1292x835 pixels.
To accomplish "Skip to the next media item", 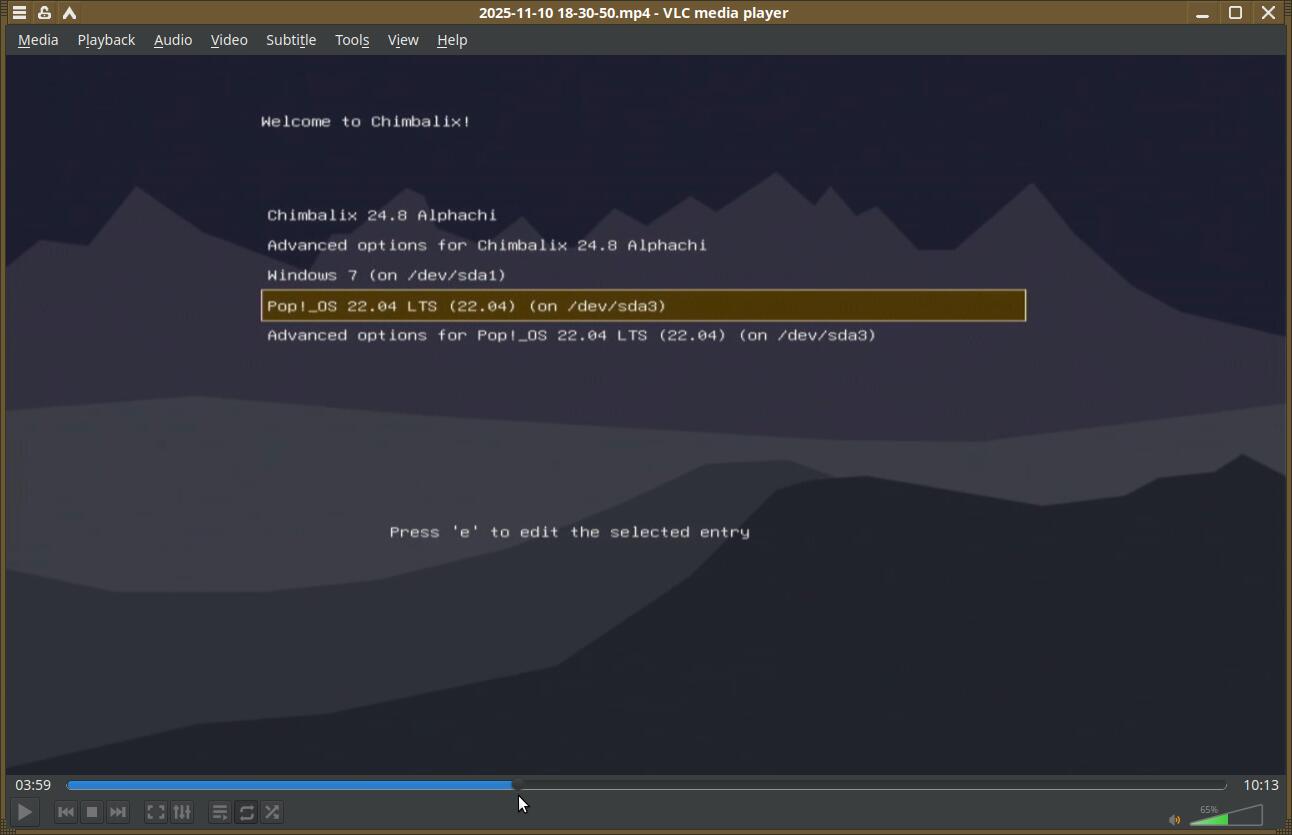I will 118,812.
